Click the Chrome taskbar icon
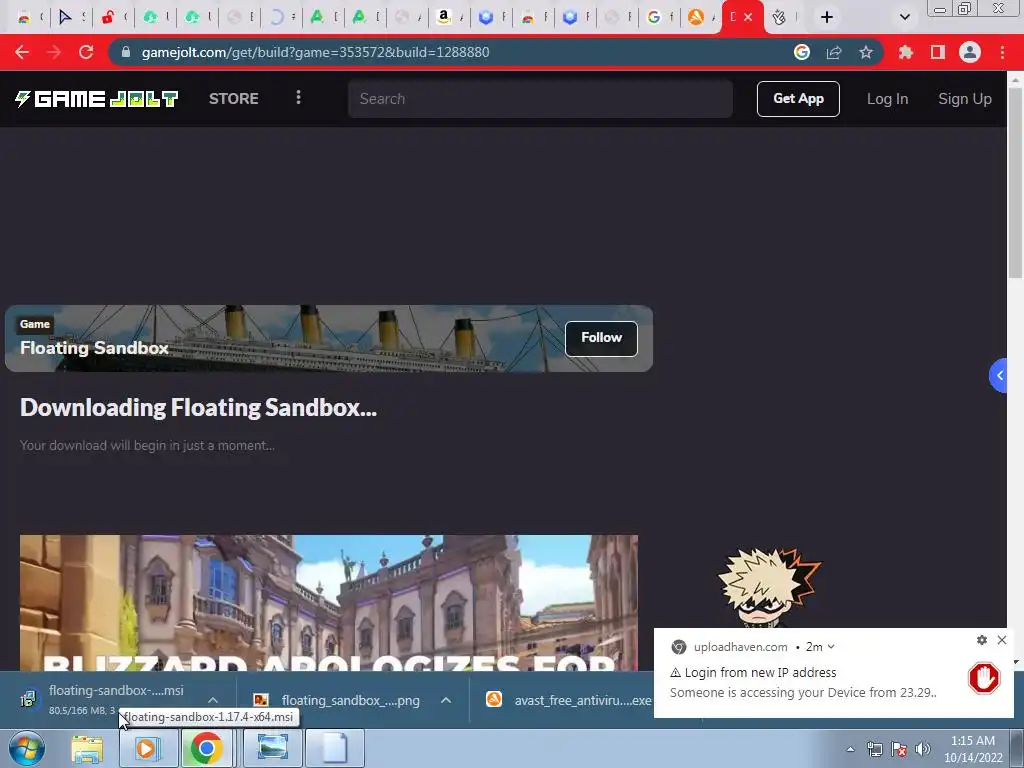Screen dimensions: 1024x768 pyautogui.click(x=206, y=748)
